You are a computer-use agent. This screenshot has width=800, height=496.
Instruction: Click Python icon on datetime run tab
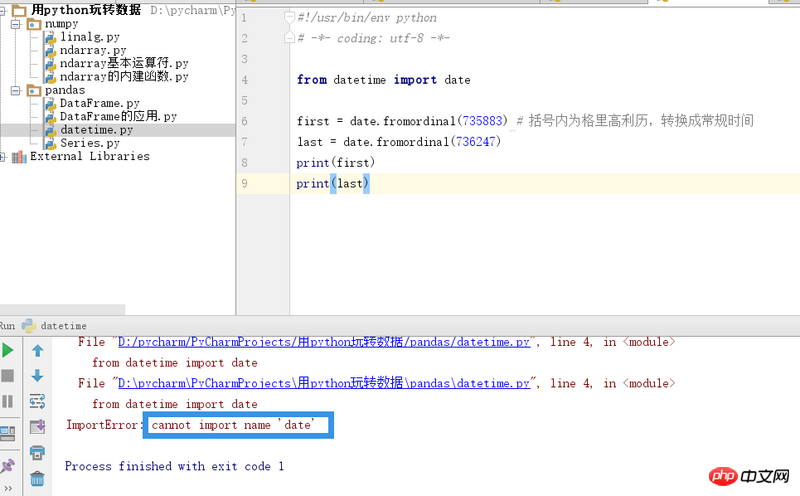point(29,326)
